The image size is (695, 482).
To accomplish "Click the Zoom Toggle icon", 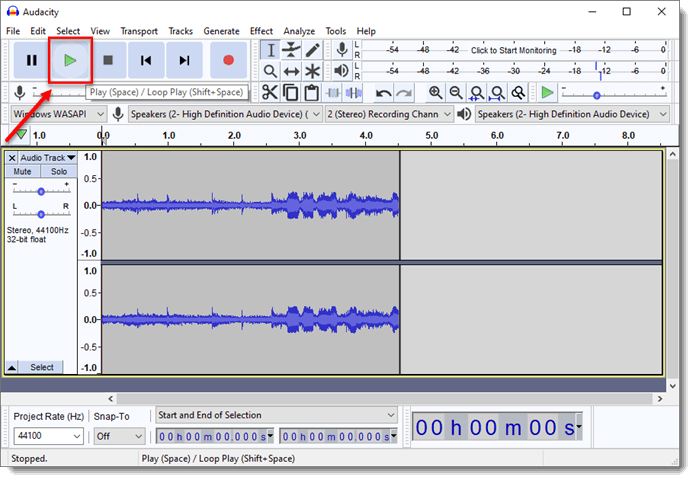I will tap(518, 93).
